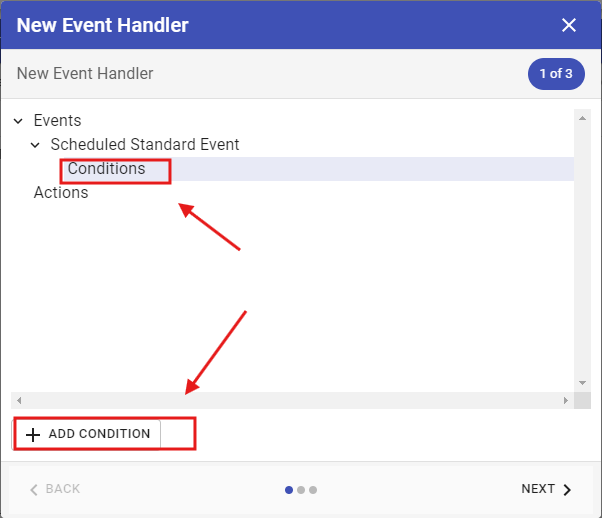Collapse the Events node chevron
This screenshot has height=518, width=602.
click(x=18, y=121)
